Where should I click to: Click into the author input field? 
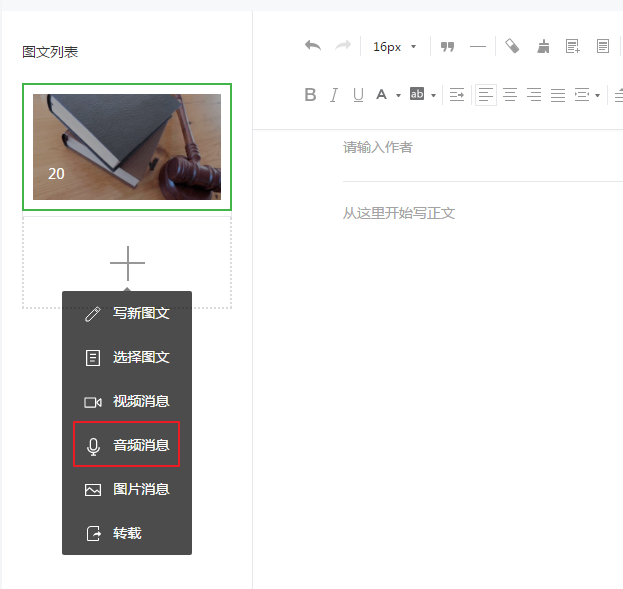[x=483, y=148]
